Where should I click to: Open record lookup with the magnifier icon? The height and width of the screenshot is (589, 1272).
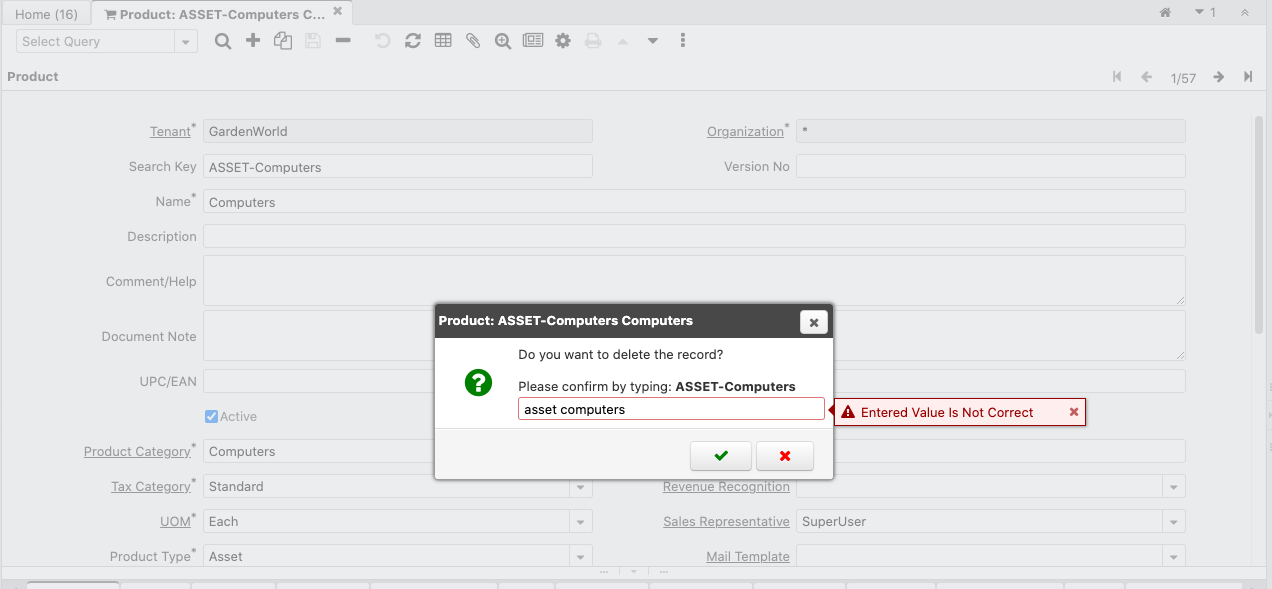tap(223, 40)
